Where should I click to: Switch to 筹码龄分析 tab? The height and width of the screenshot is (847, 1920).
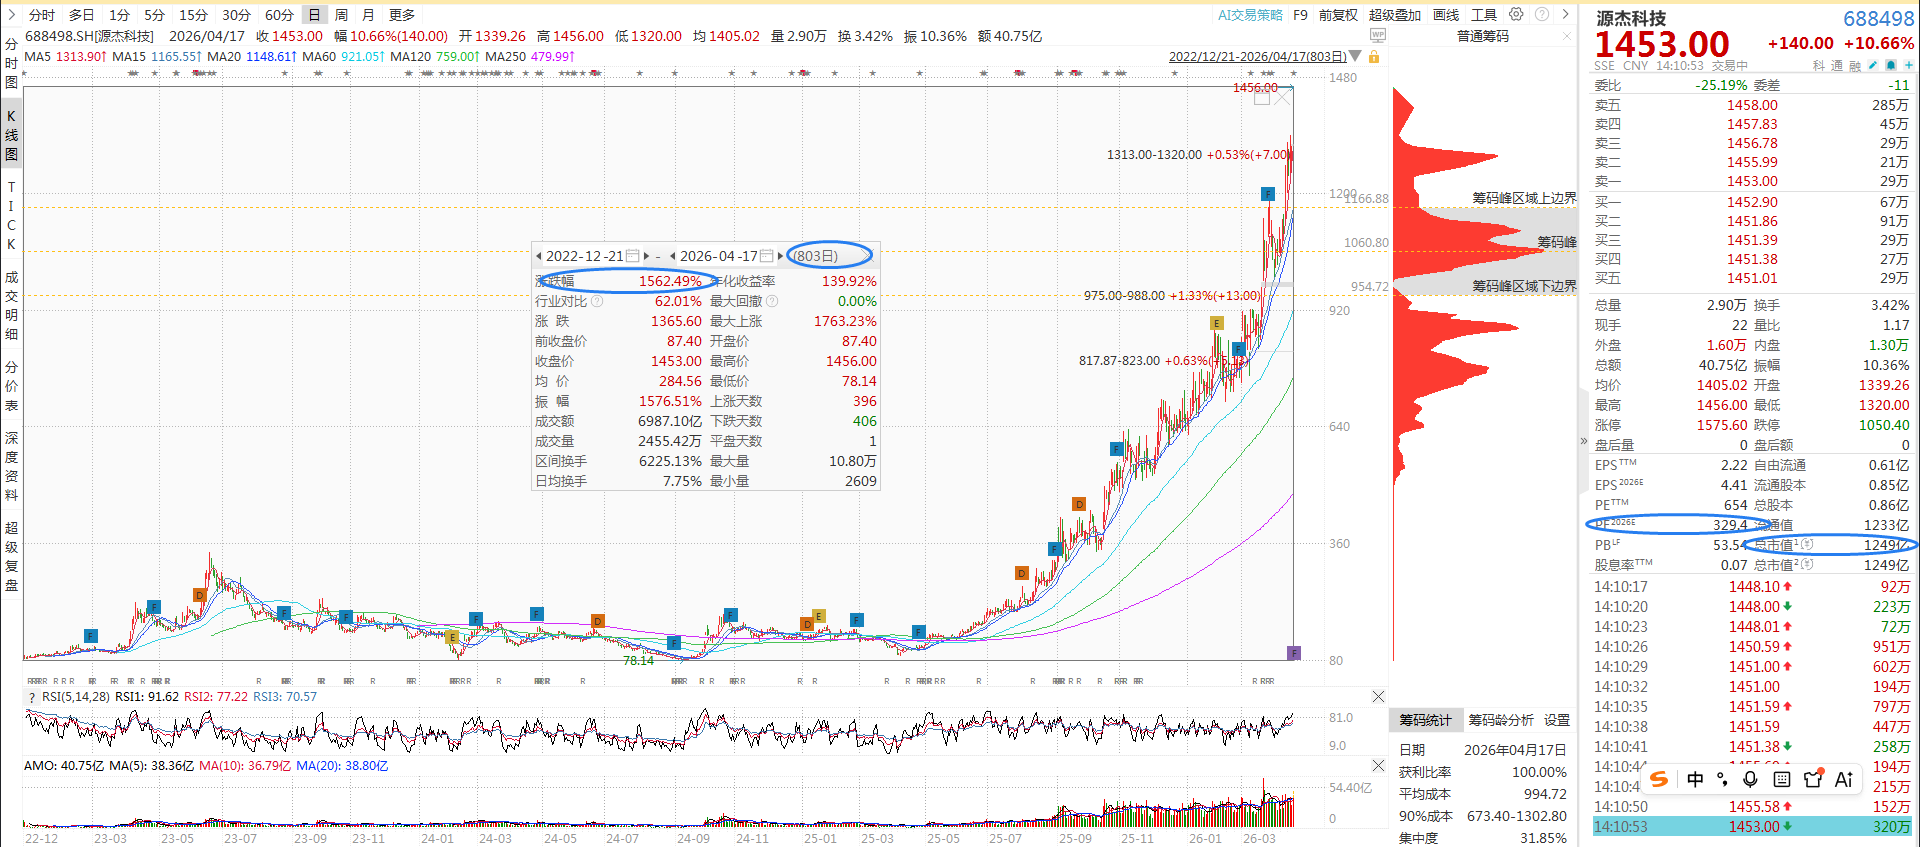coord(1500,720)
